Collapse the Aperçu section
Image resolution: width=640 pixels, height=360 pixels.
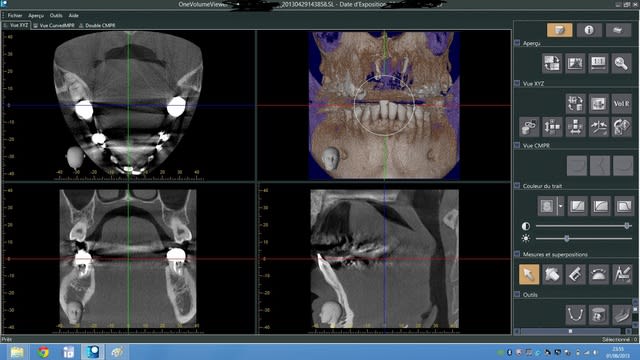pos(517,43)
